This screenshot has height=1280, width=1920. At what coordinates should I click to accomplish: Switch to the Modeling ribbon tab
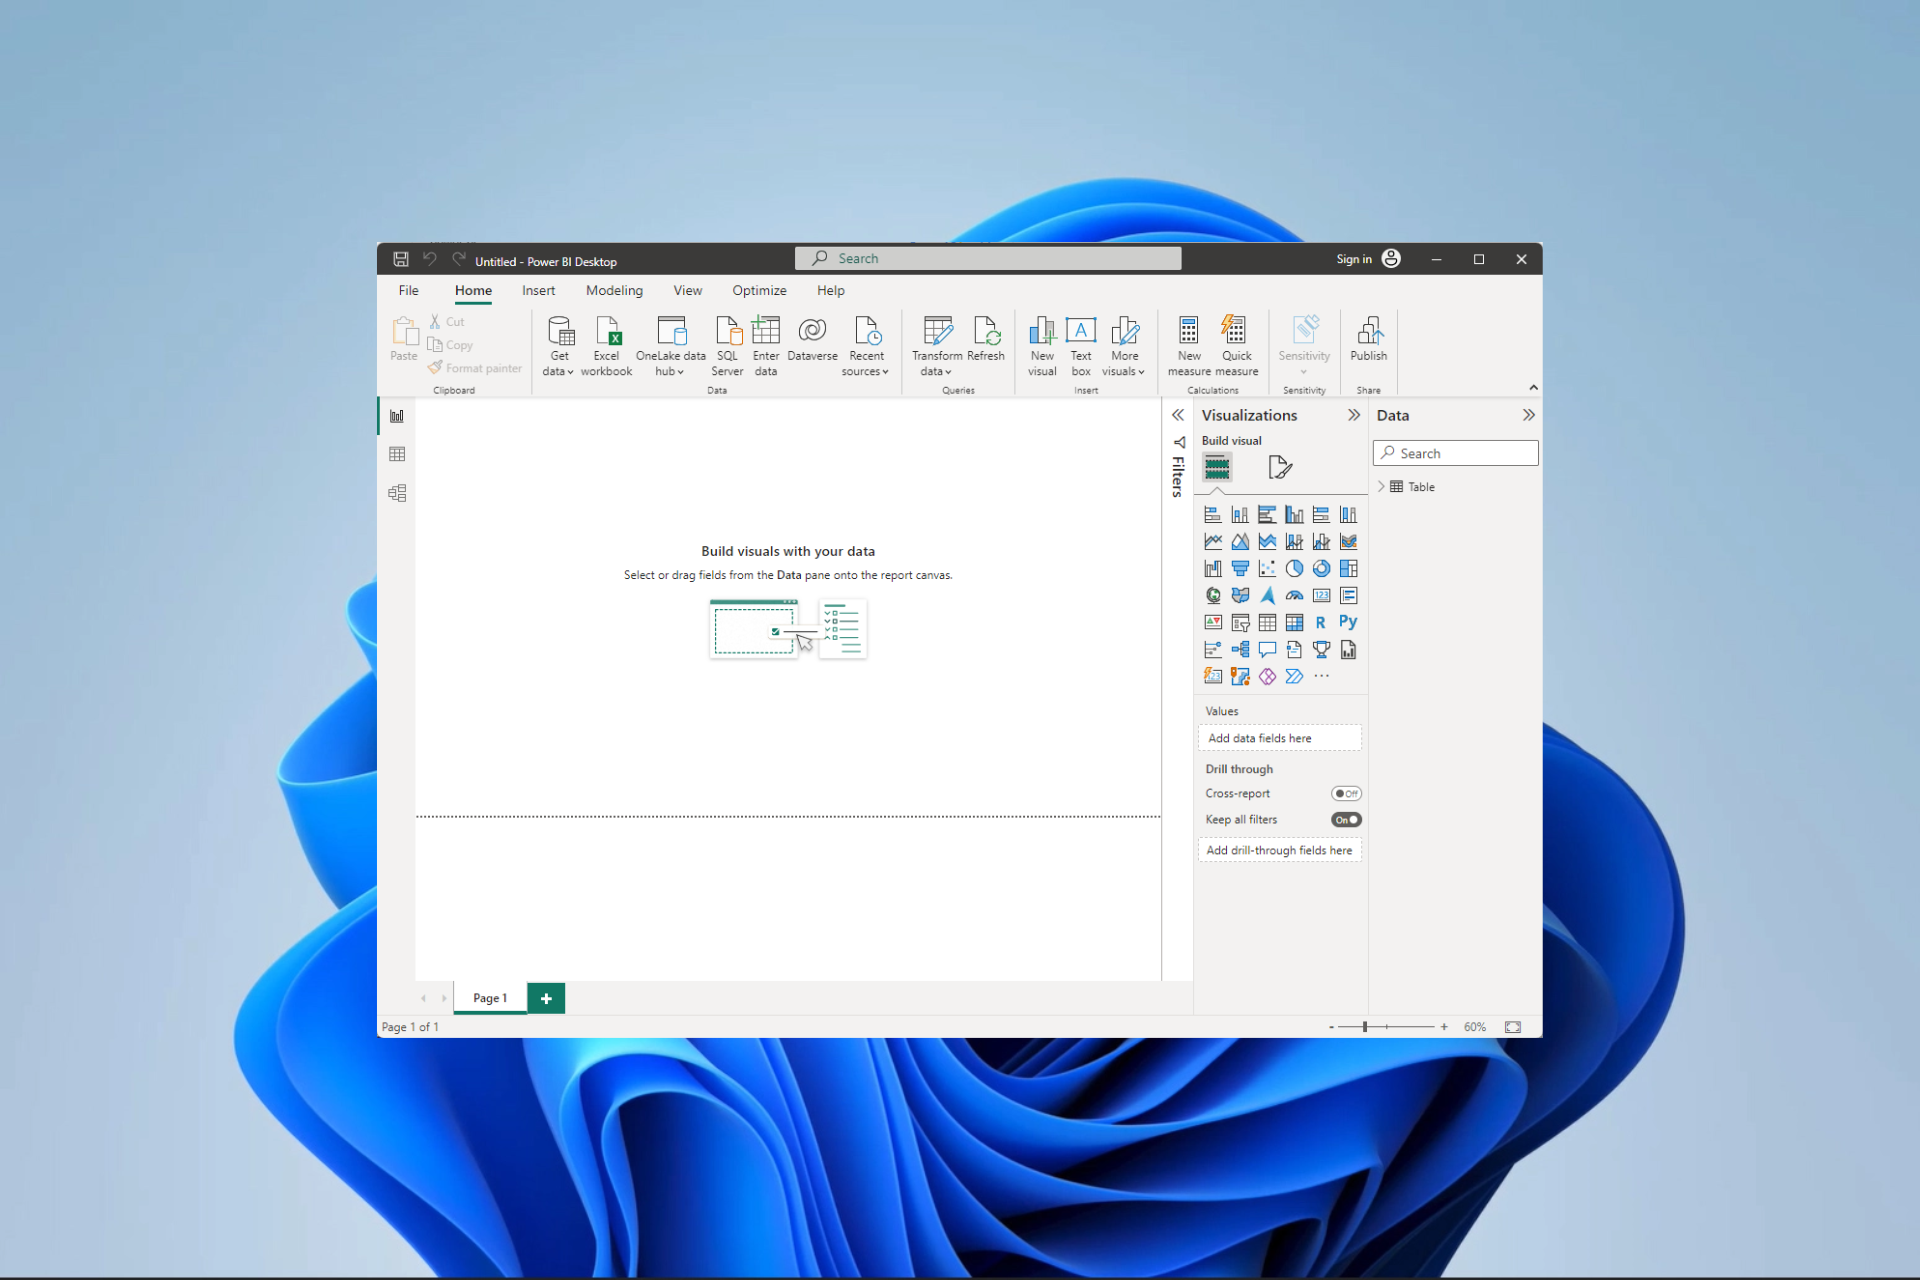pos(614,291)
